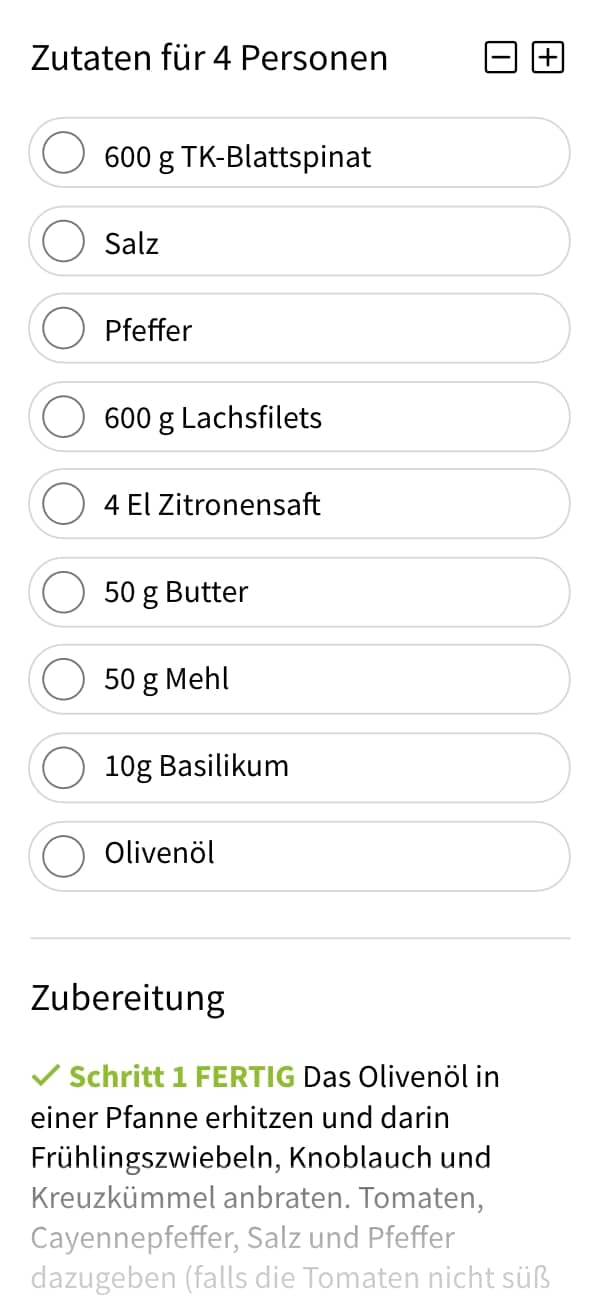
Task: Decrease servings with the minus icon
Action: pyautogui.click(x=501, y=58)
